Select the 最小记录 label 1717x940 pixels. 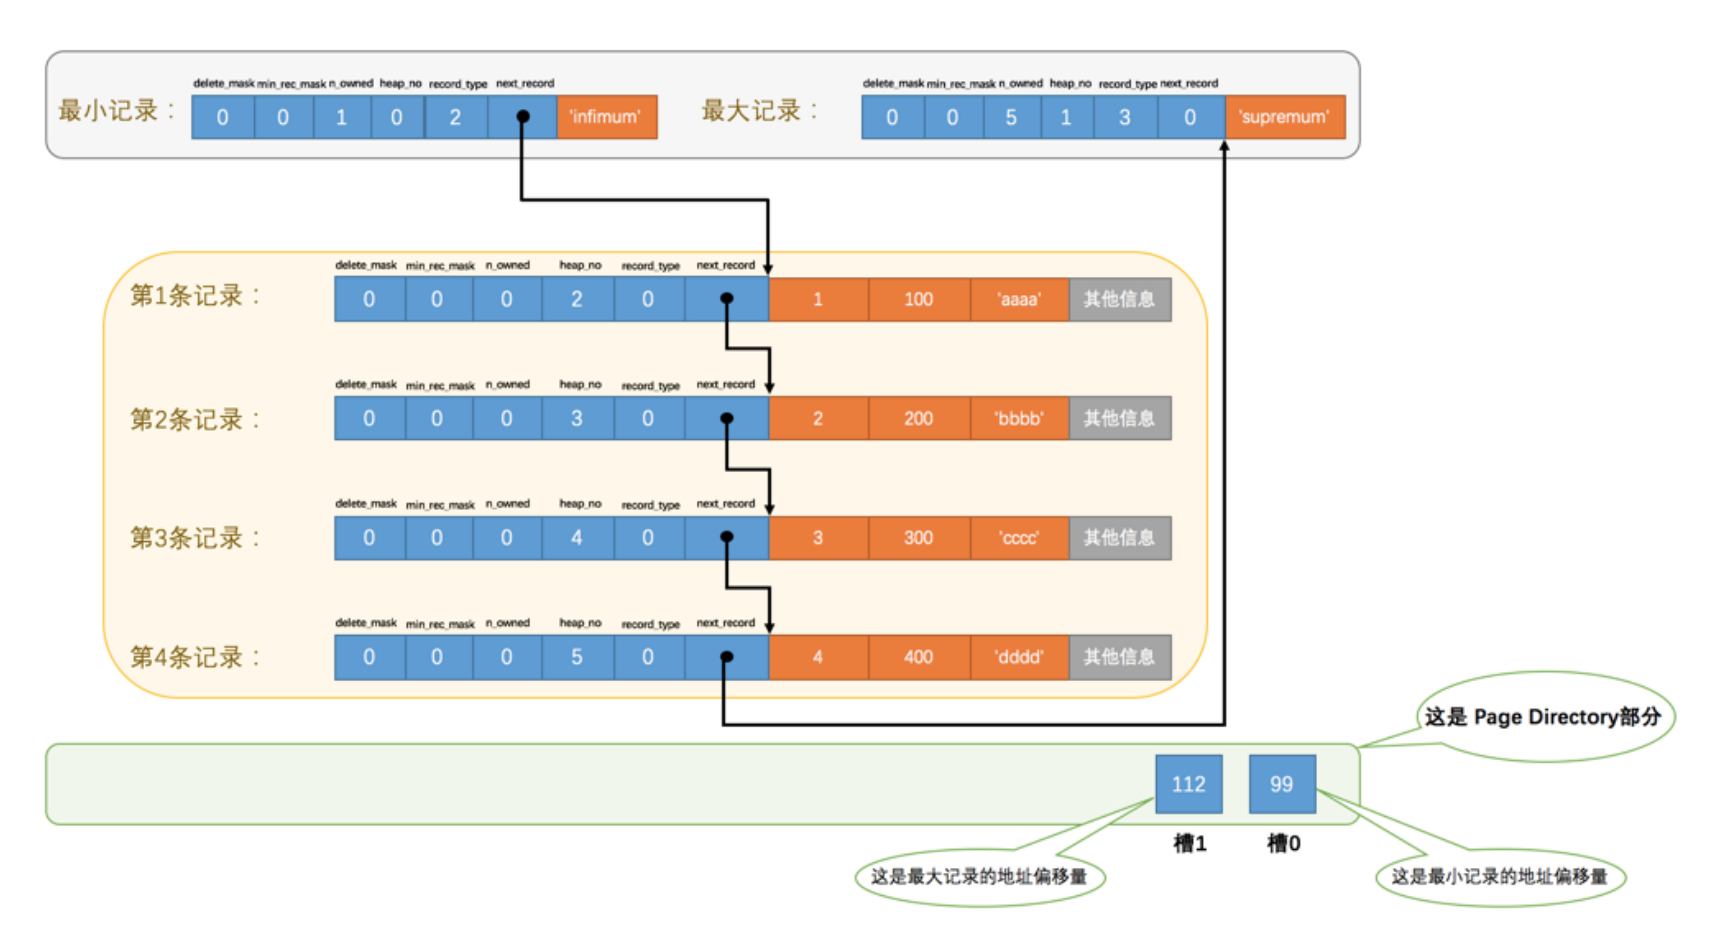point(116,110)
